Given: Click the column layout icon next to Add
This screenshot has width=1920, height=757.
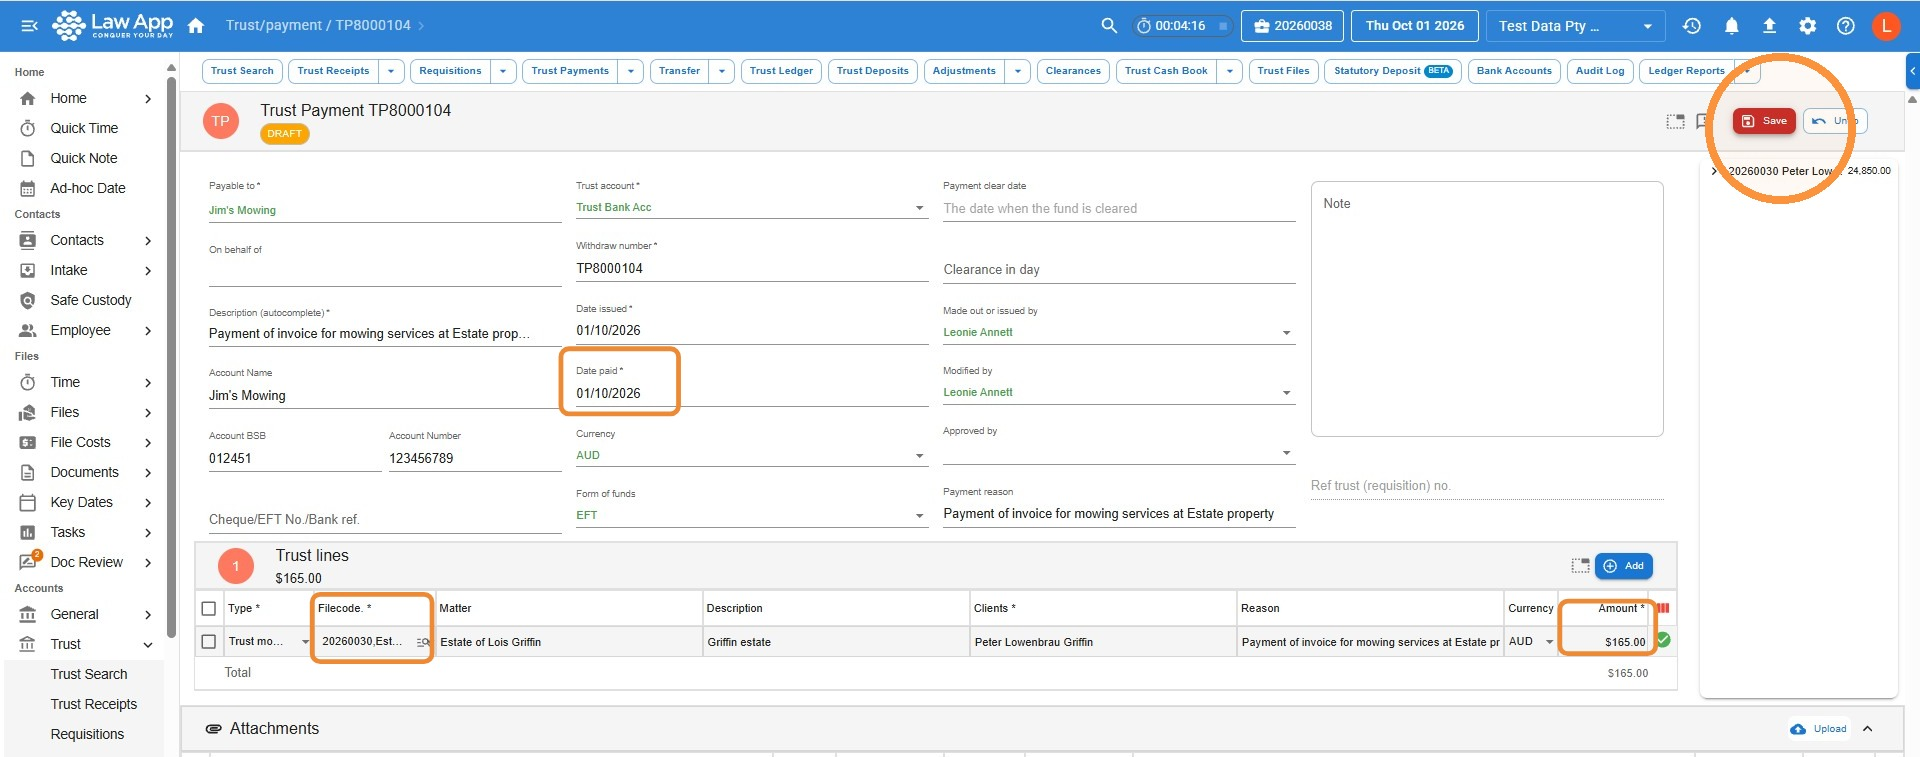Looking at the screenshot, I should 1580,566.
